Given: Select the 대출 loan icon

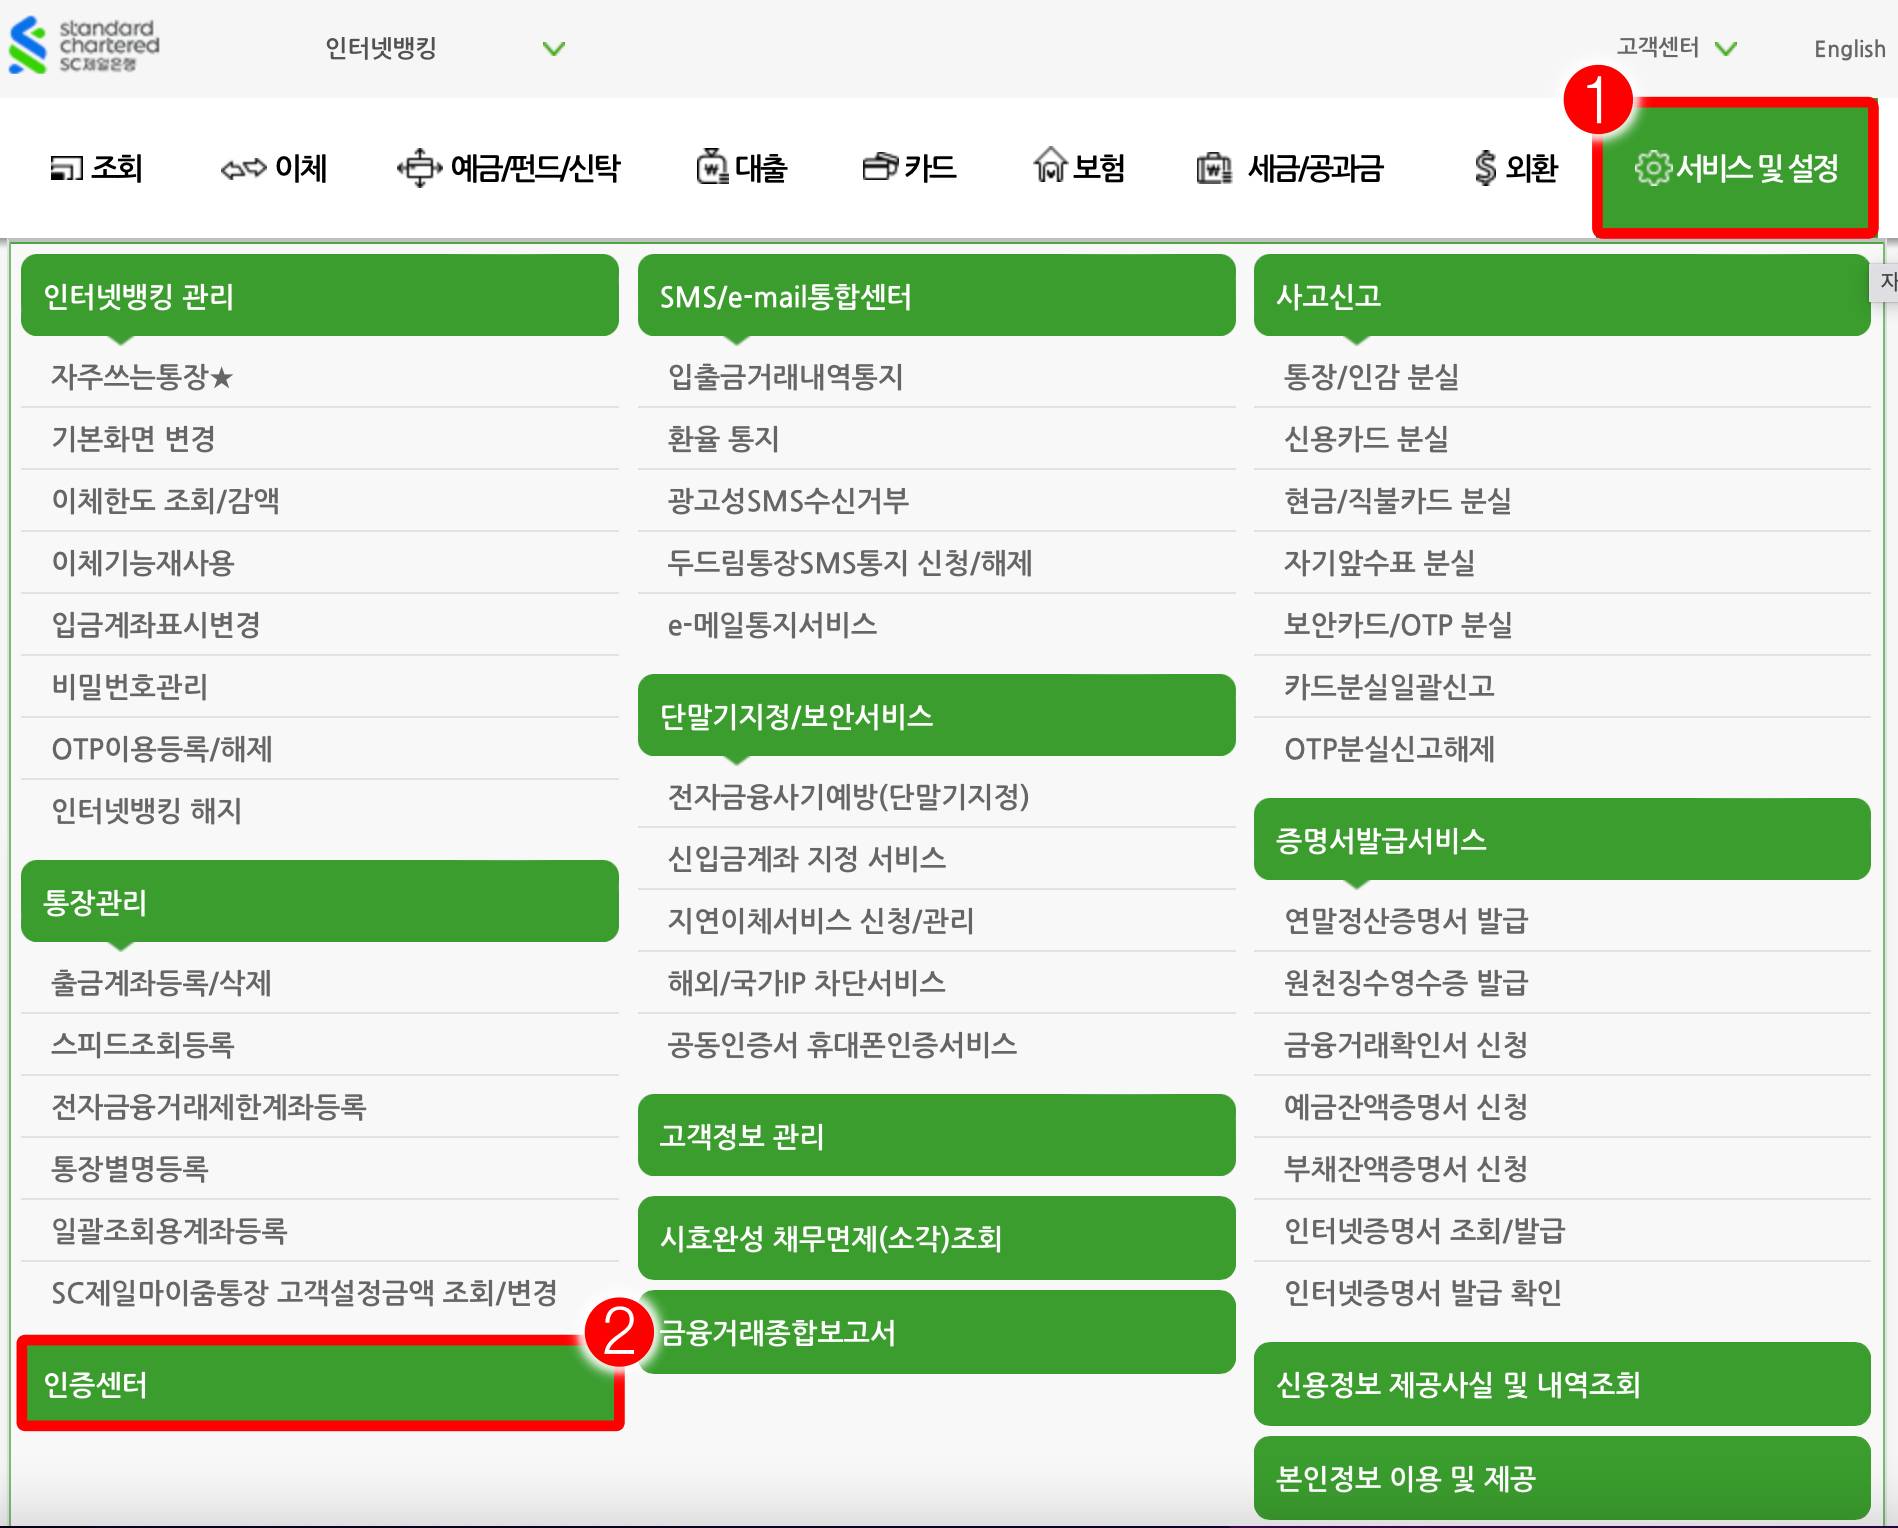Looking at the screenshot, I should tap(712, 168).
